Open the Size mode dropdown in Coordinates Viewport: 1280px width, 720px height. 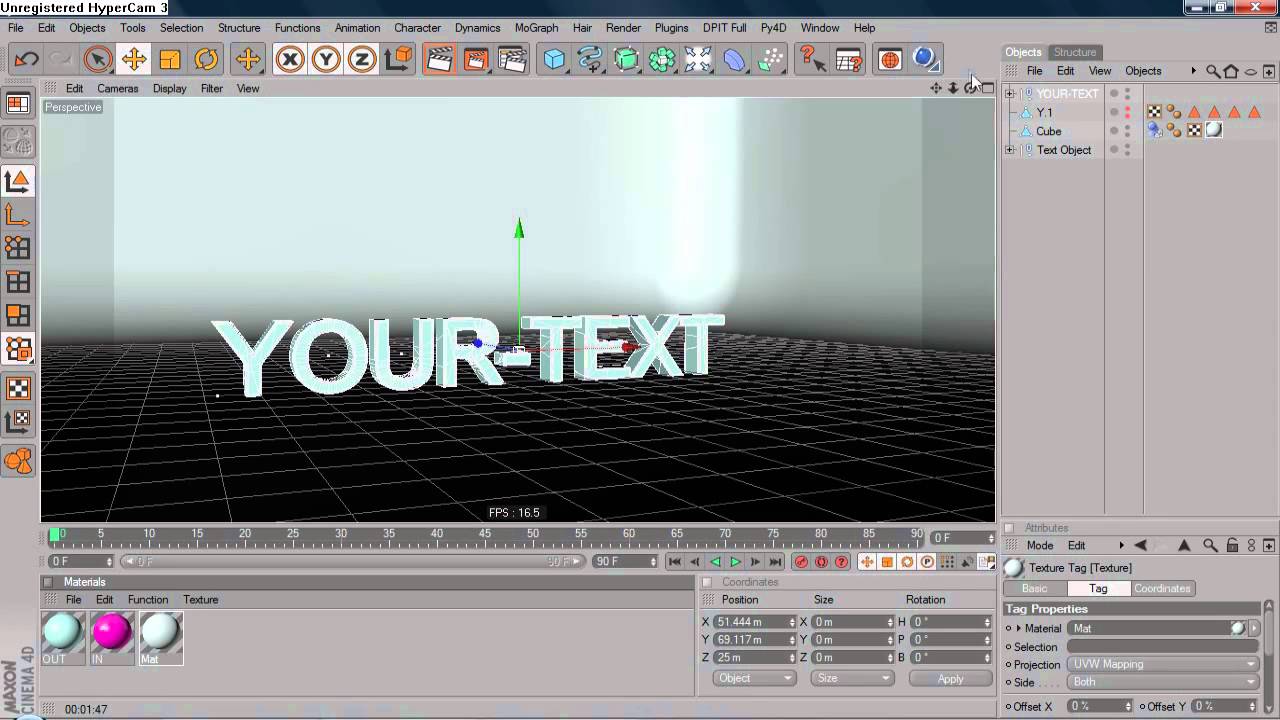[x=851, y=678]
